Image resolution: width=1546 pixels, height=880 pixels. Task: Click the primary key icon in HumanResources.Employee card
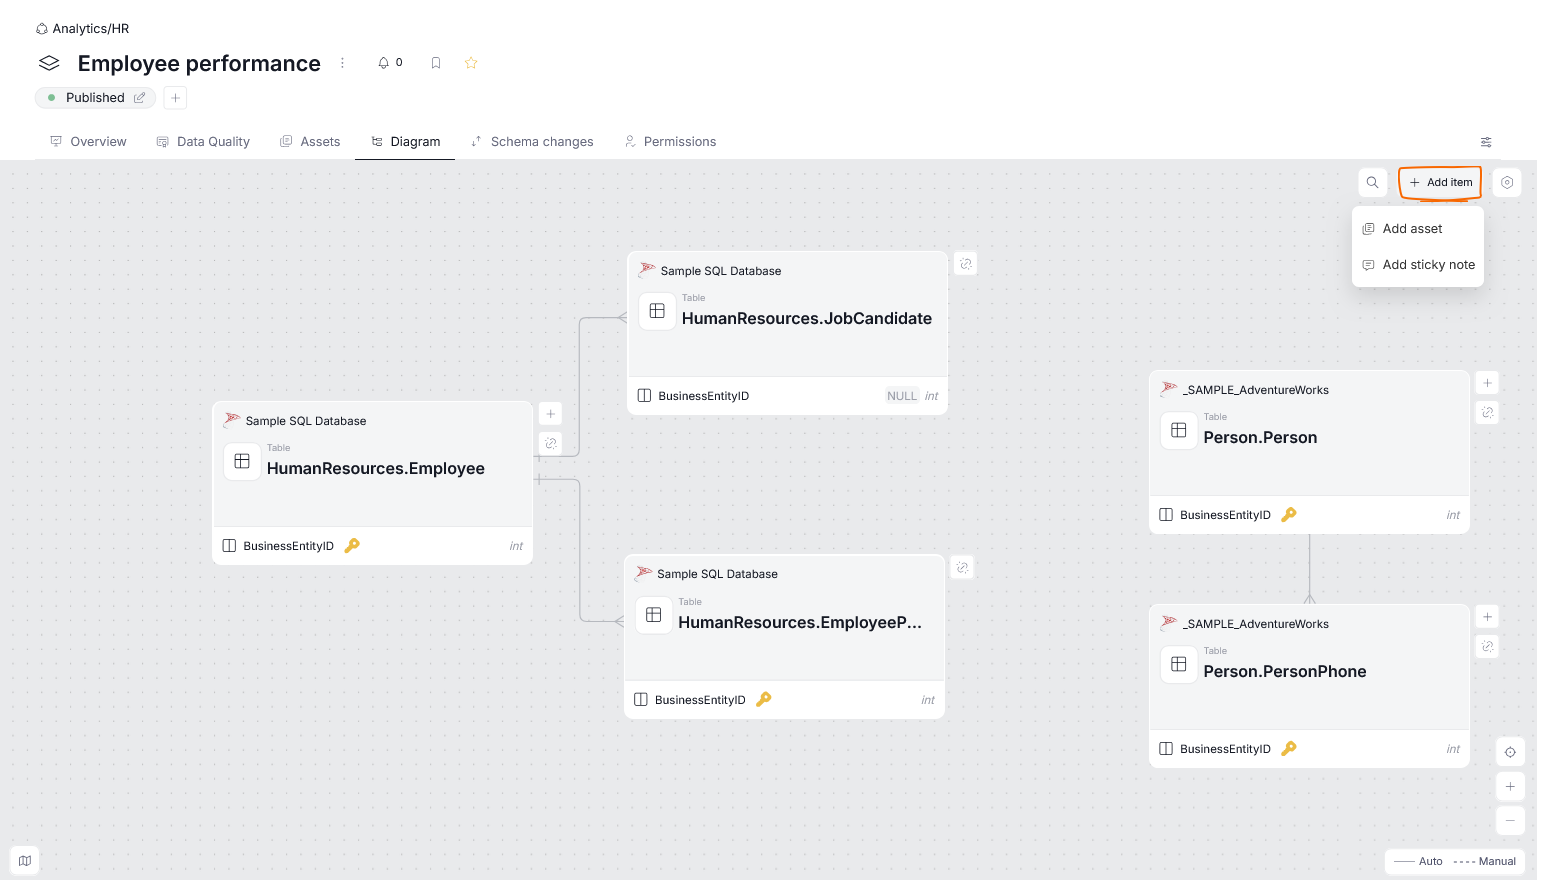pyautogui.click(x=352, y=546)
